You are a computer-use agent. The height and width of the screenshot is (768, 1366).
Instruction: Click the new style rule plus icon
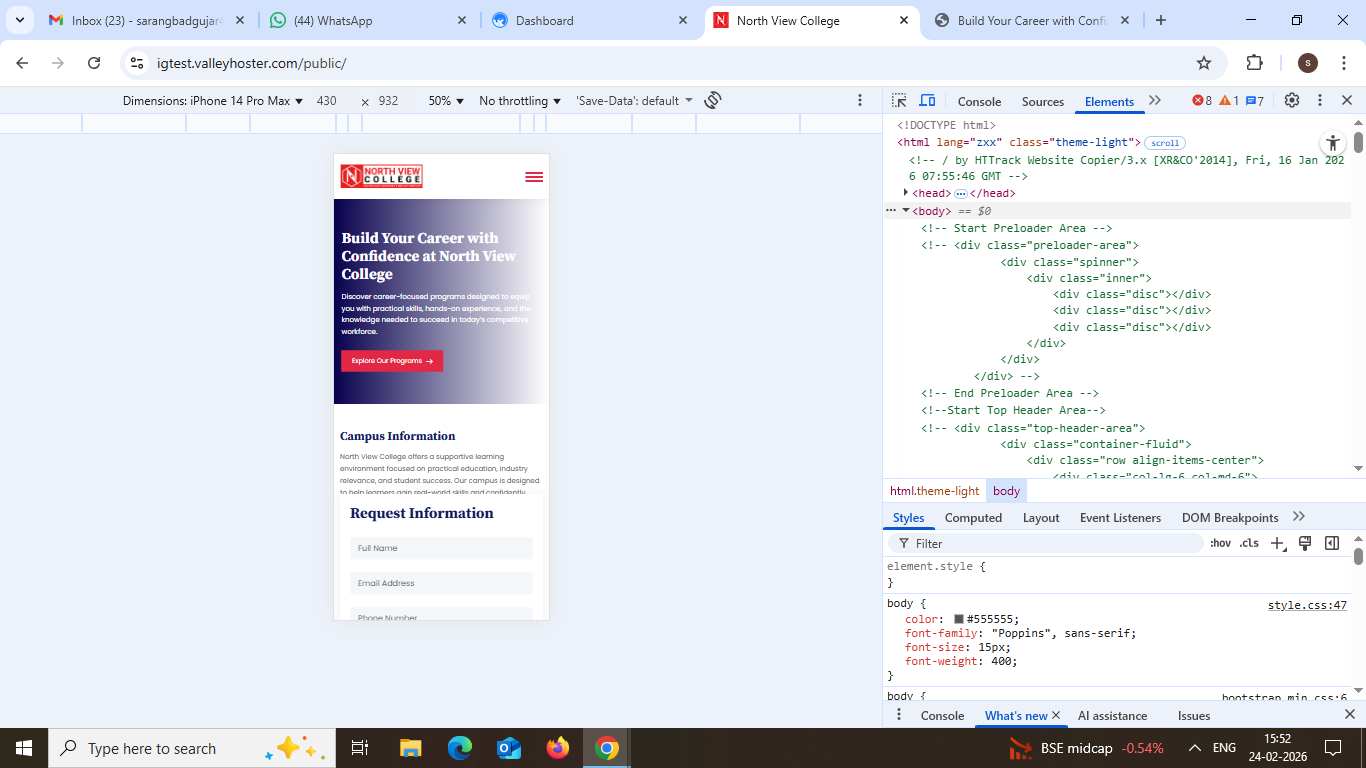tap(1277, 543)
